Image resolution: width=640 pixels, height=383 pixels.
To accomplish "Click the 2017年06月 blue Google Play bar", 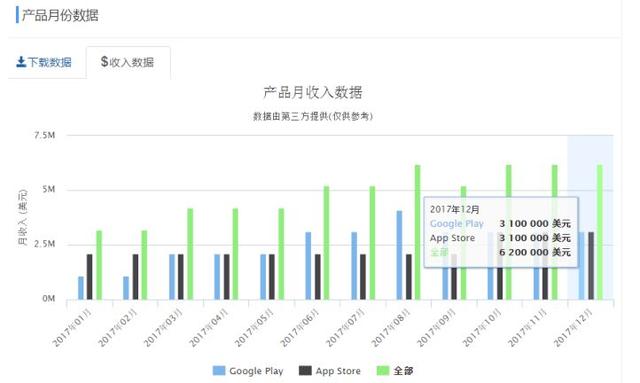I will coord(308,266).
